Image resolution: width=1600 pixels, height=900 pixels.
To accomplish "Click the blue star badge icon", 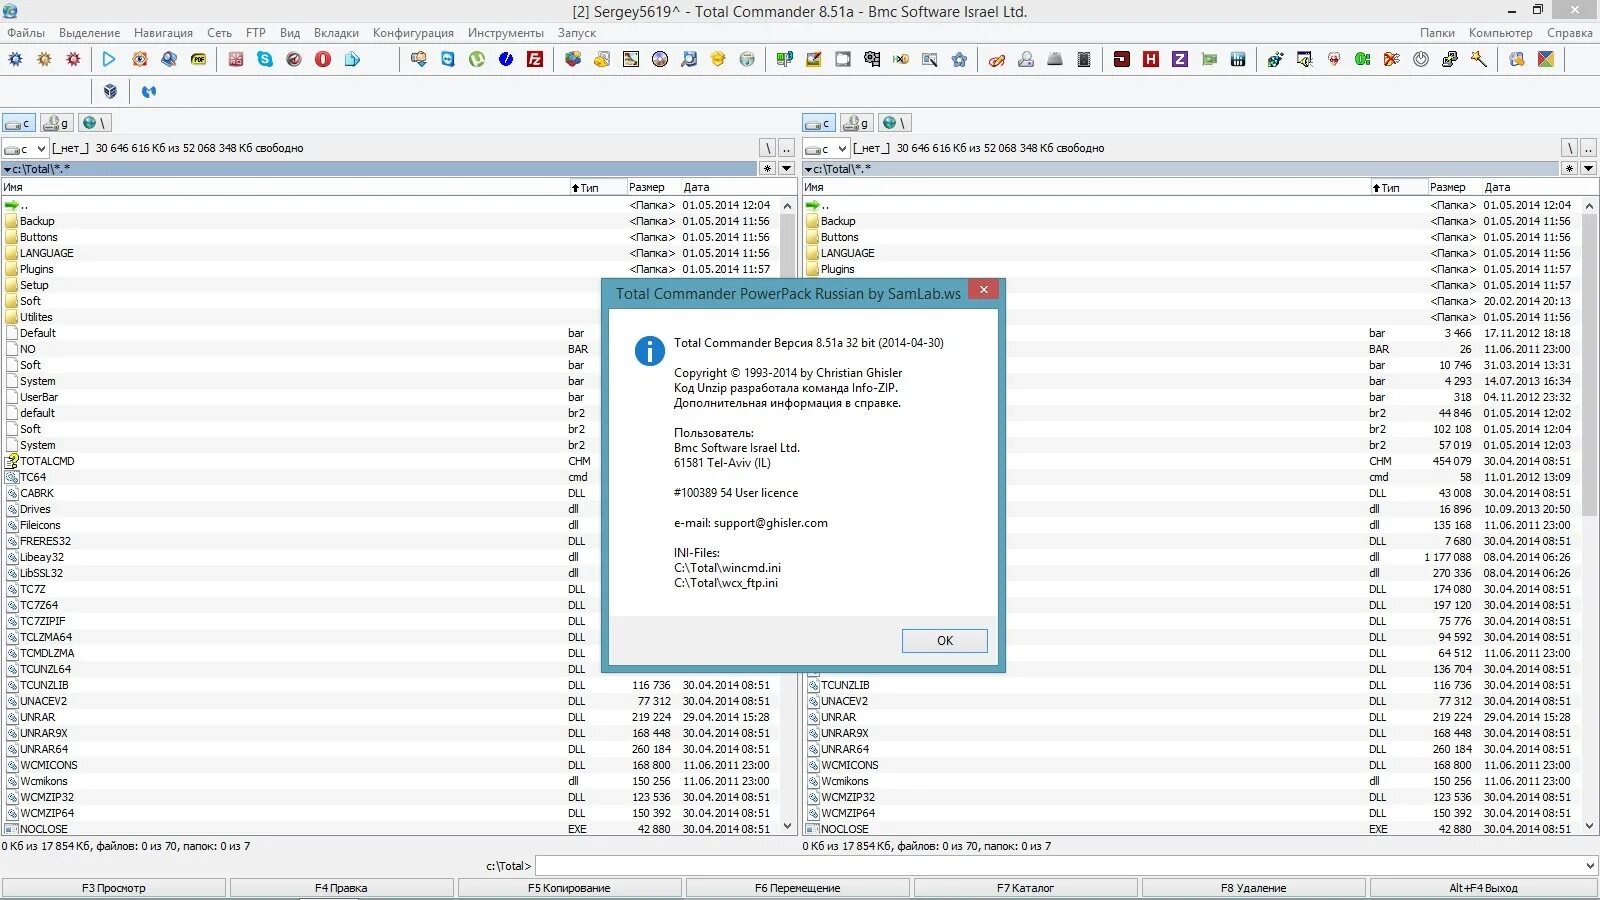I will point(959,60).
